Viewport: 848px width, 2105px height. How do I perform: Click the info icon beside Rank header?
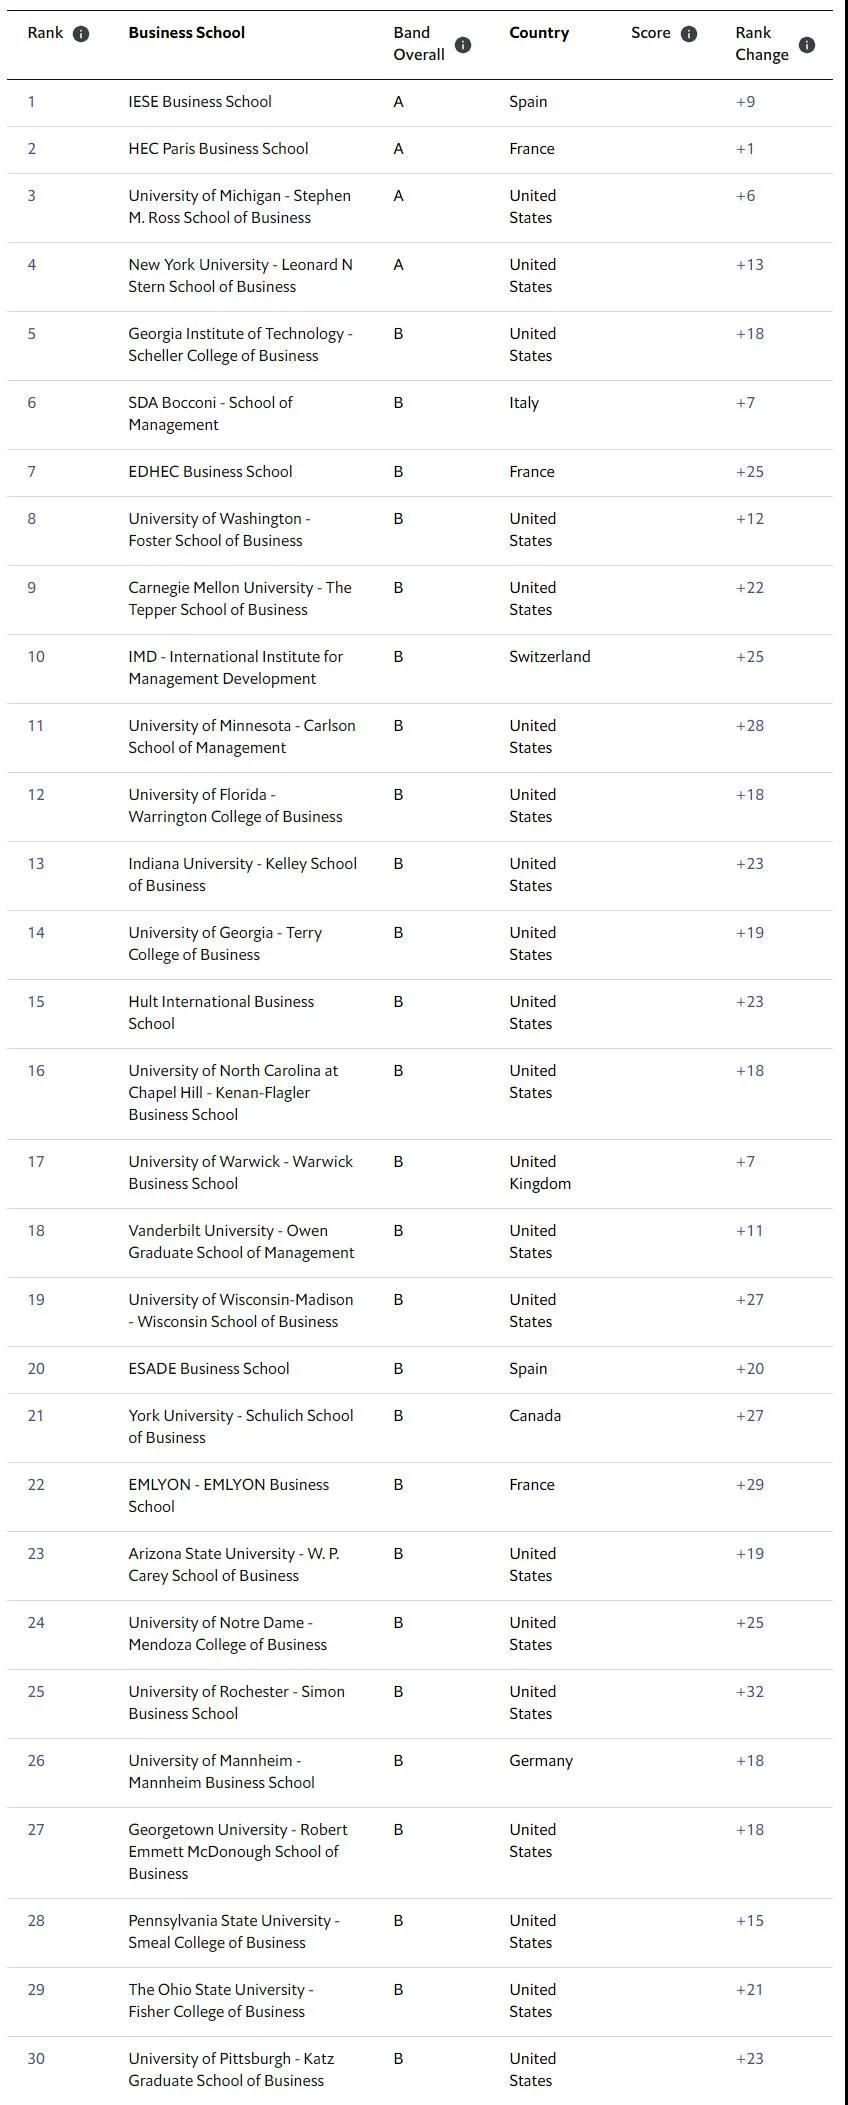point(81,34)
